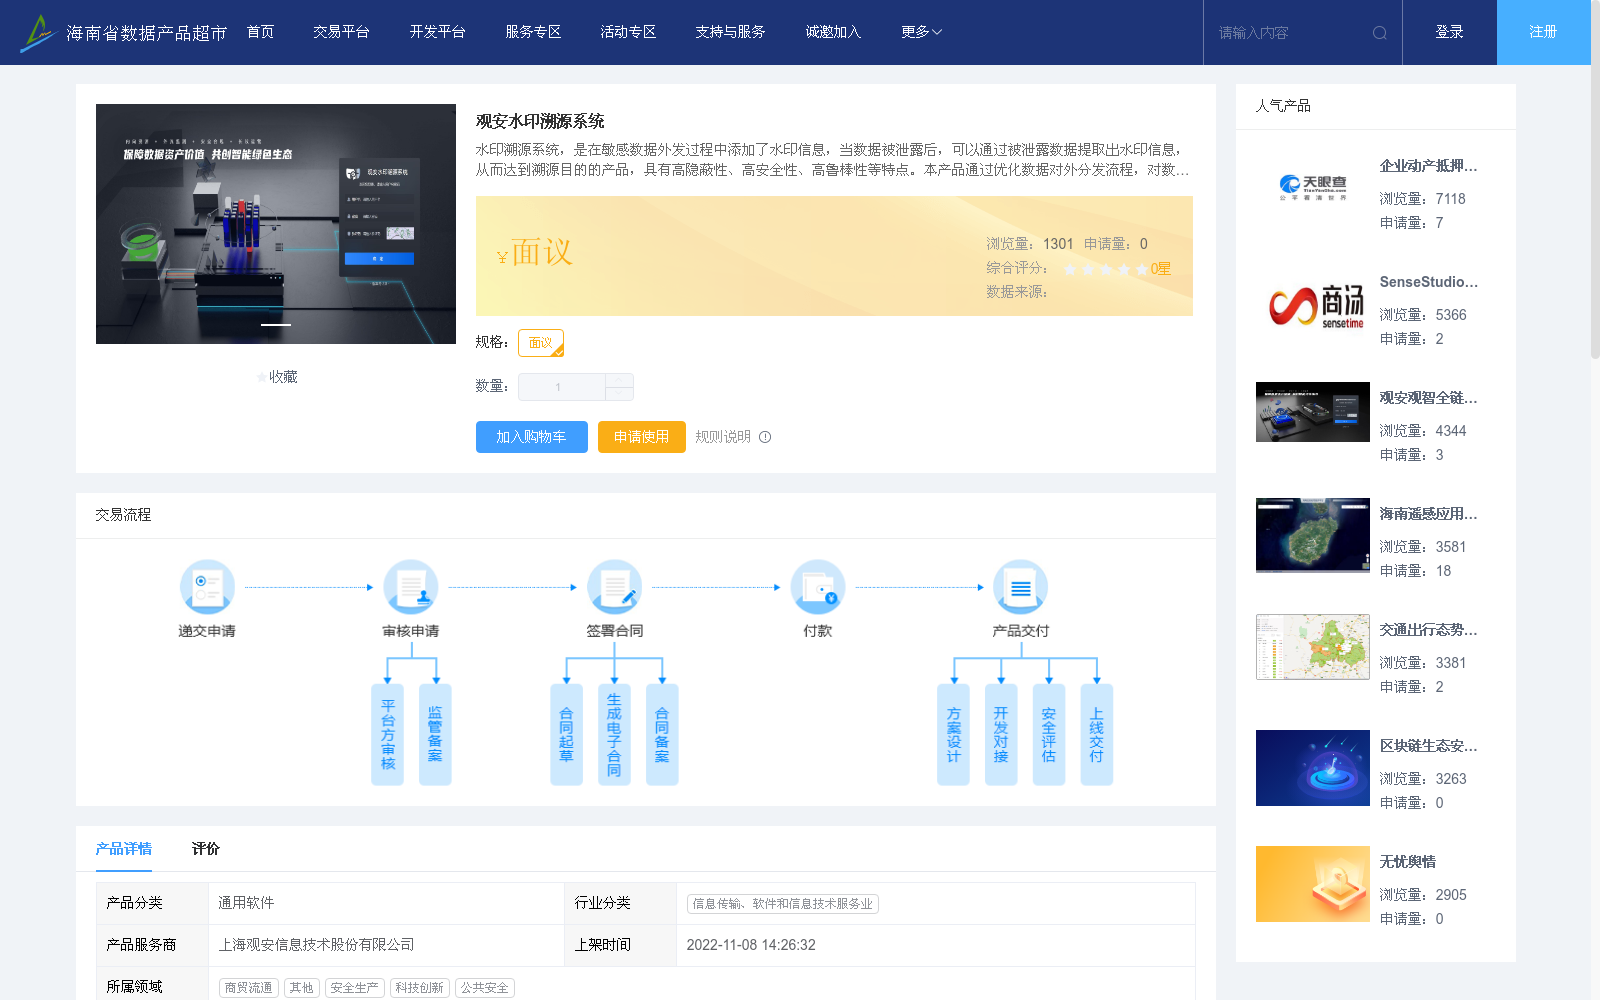Click the site logo icon in header
The image size is (1600, 1000).
click(38, 32)
